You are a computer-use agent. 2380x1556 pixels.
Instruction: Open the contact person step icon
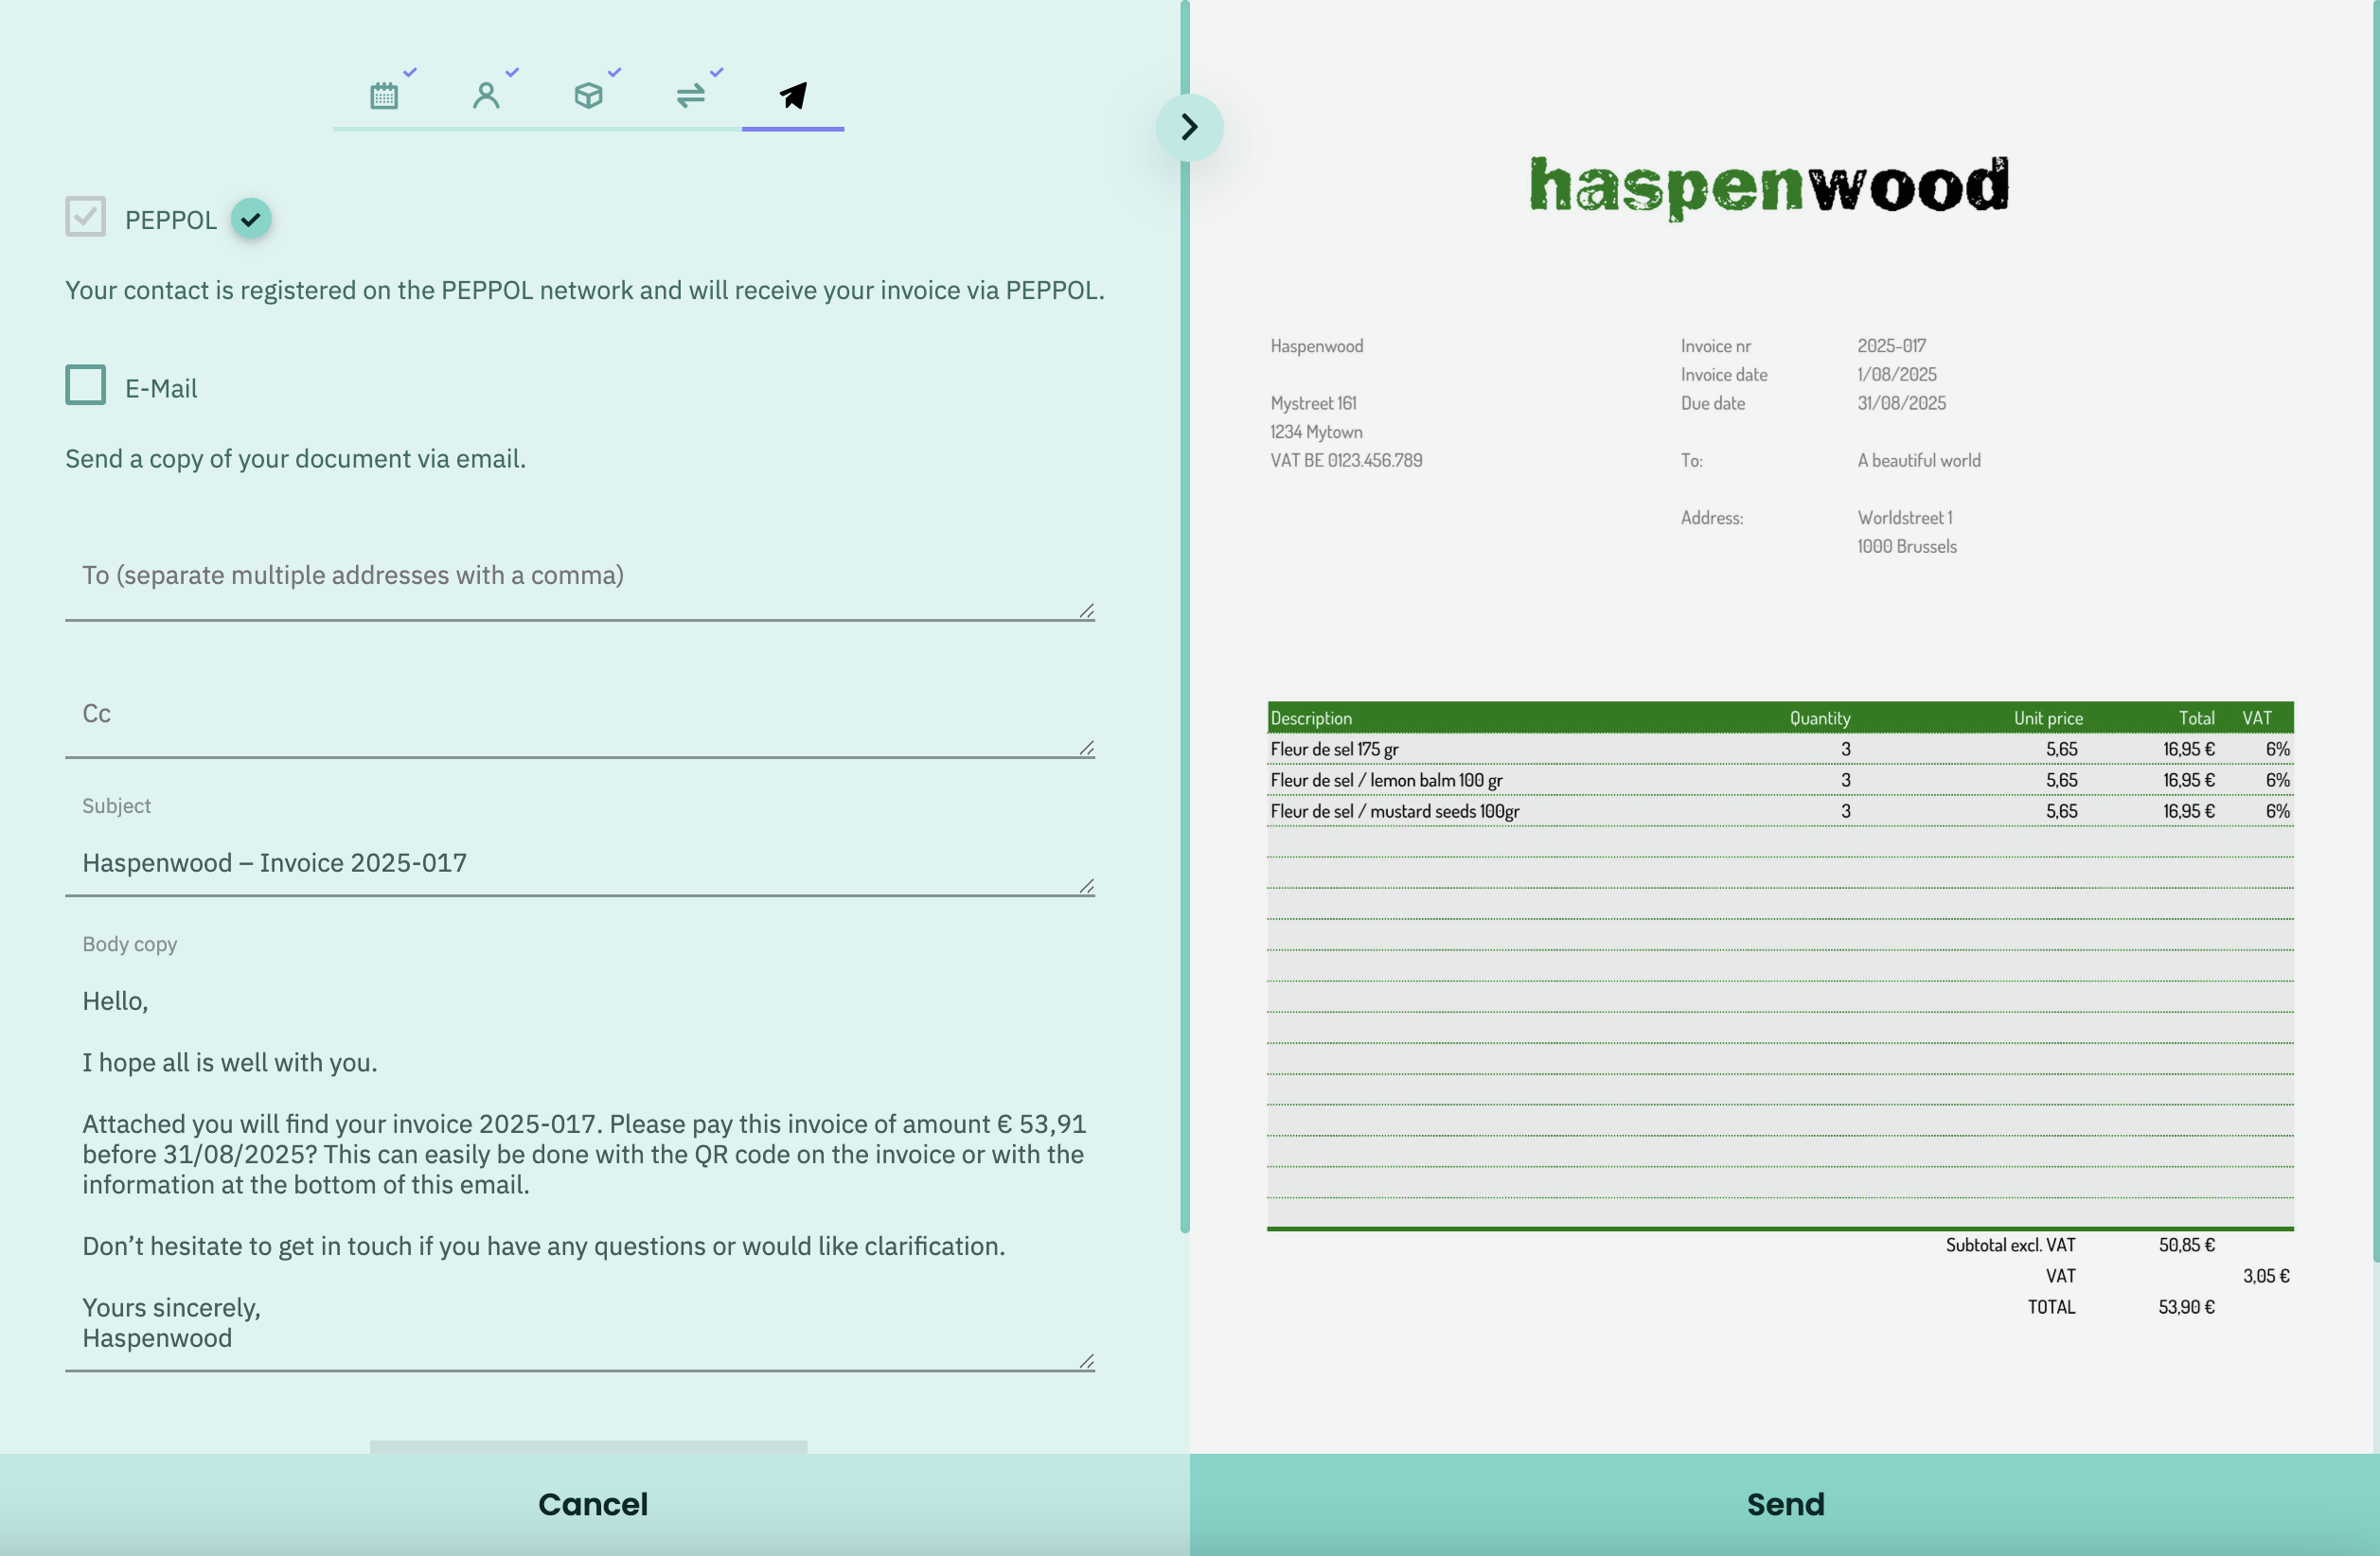[486, 95]
